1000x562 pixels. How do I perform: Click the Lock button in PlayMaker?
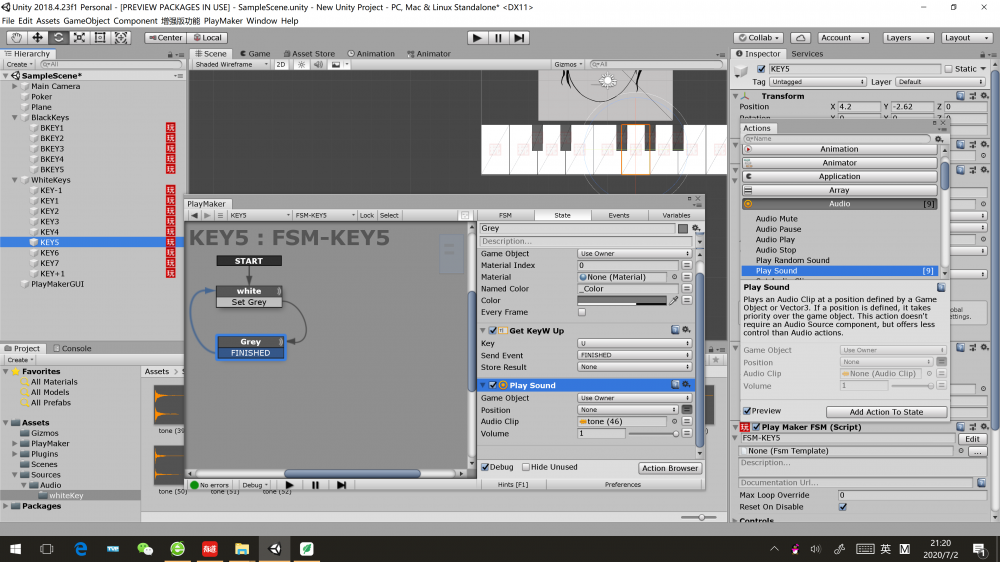(x=367, y=216)
